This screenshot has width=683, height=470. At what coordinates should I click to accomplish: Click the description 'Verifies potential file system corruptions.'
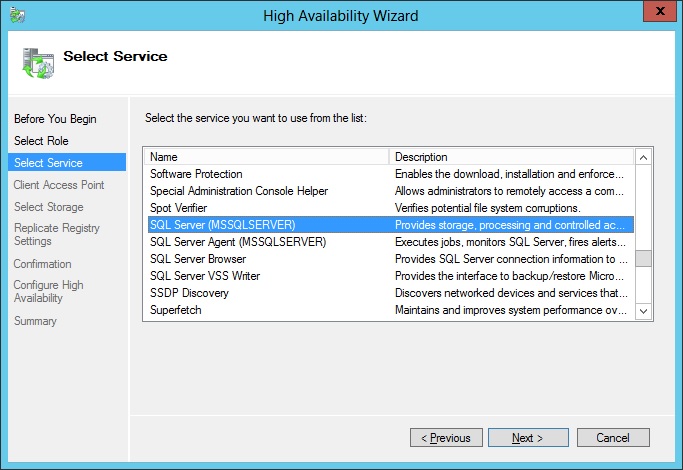click(x=488, y=208)
